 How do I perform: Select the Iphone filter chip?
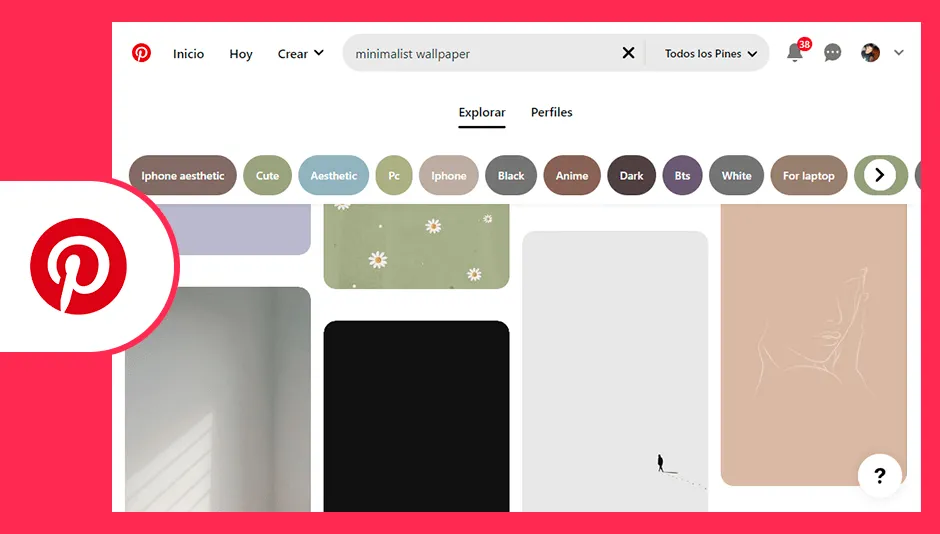[x=448, y=176]
